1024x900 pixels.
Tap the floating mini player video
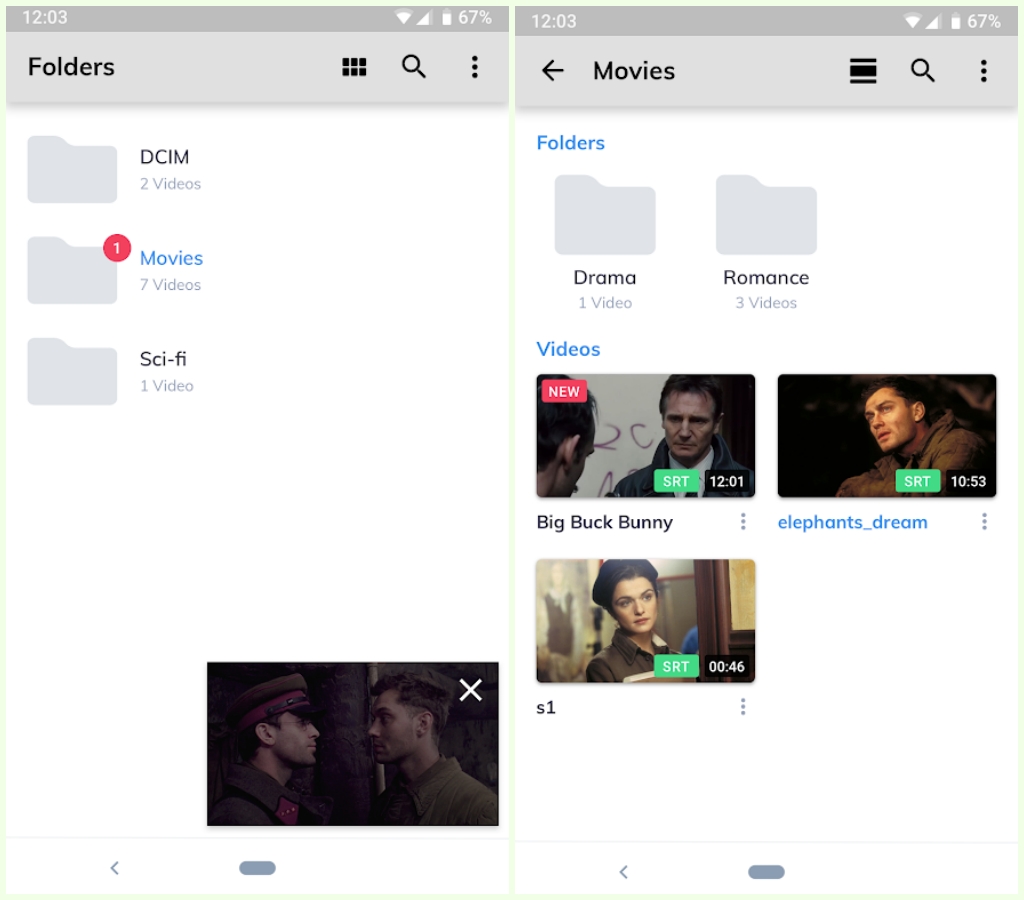pos(353,744)
